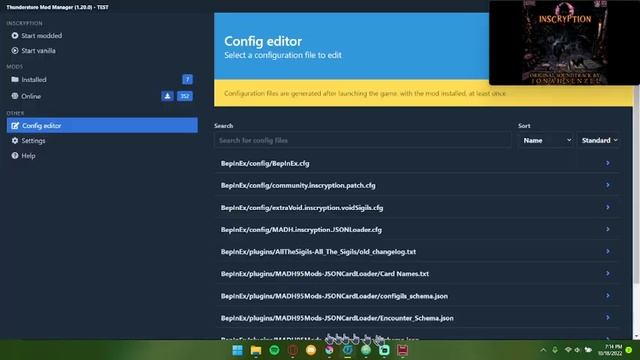Click the Thunderstore Mod Manager taskbar icon

347,350
